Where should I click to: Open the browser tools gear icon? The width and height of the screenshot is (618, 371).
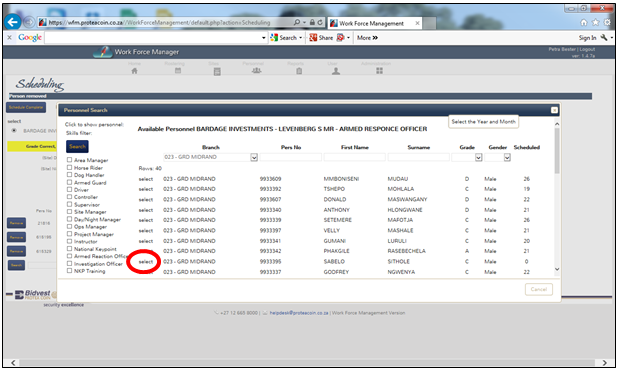point(608,23)
